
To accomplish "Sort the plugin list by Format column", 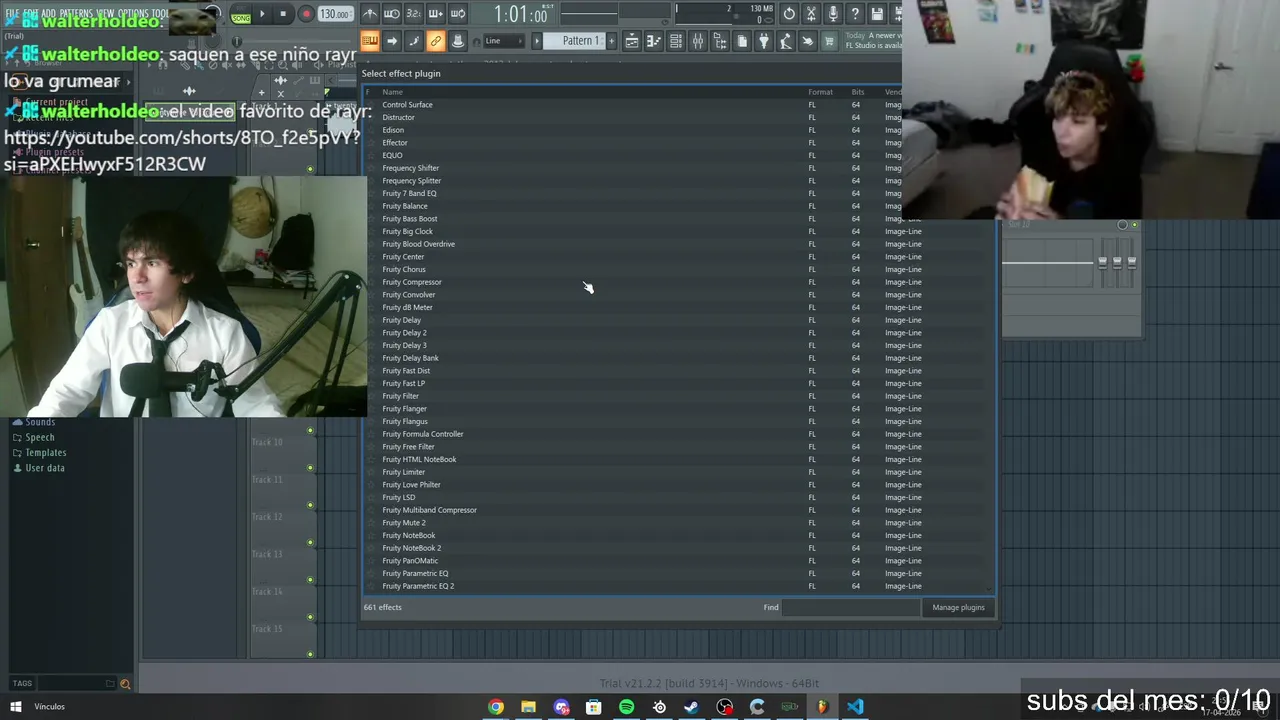I will (x=820, y=92).
